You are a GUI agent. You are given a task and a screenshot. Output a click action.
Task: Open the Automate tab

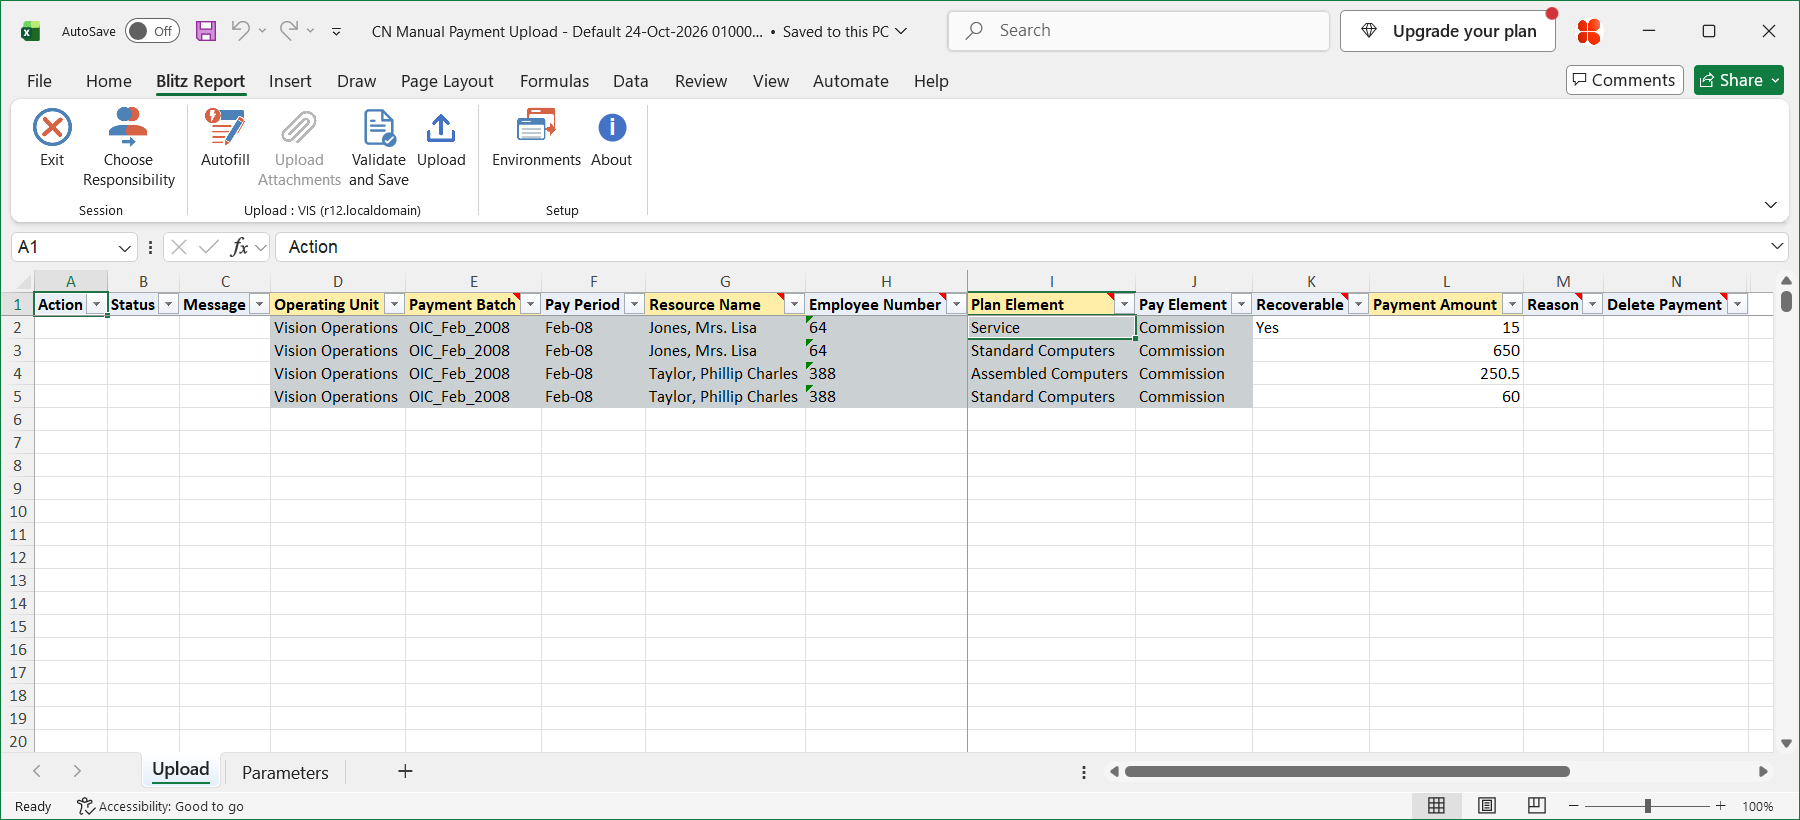tap(850, 81)
